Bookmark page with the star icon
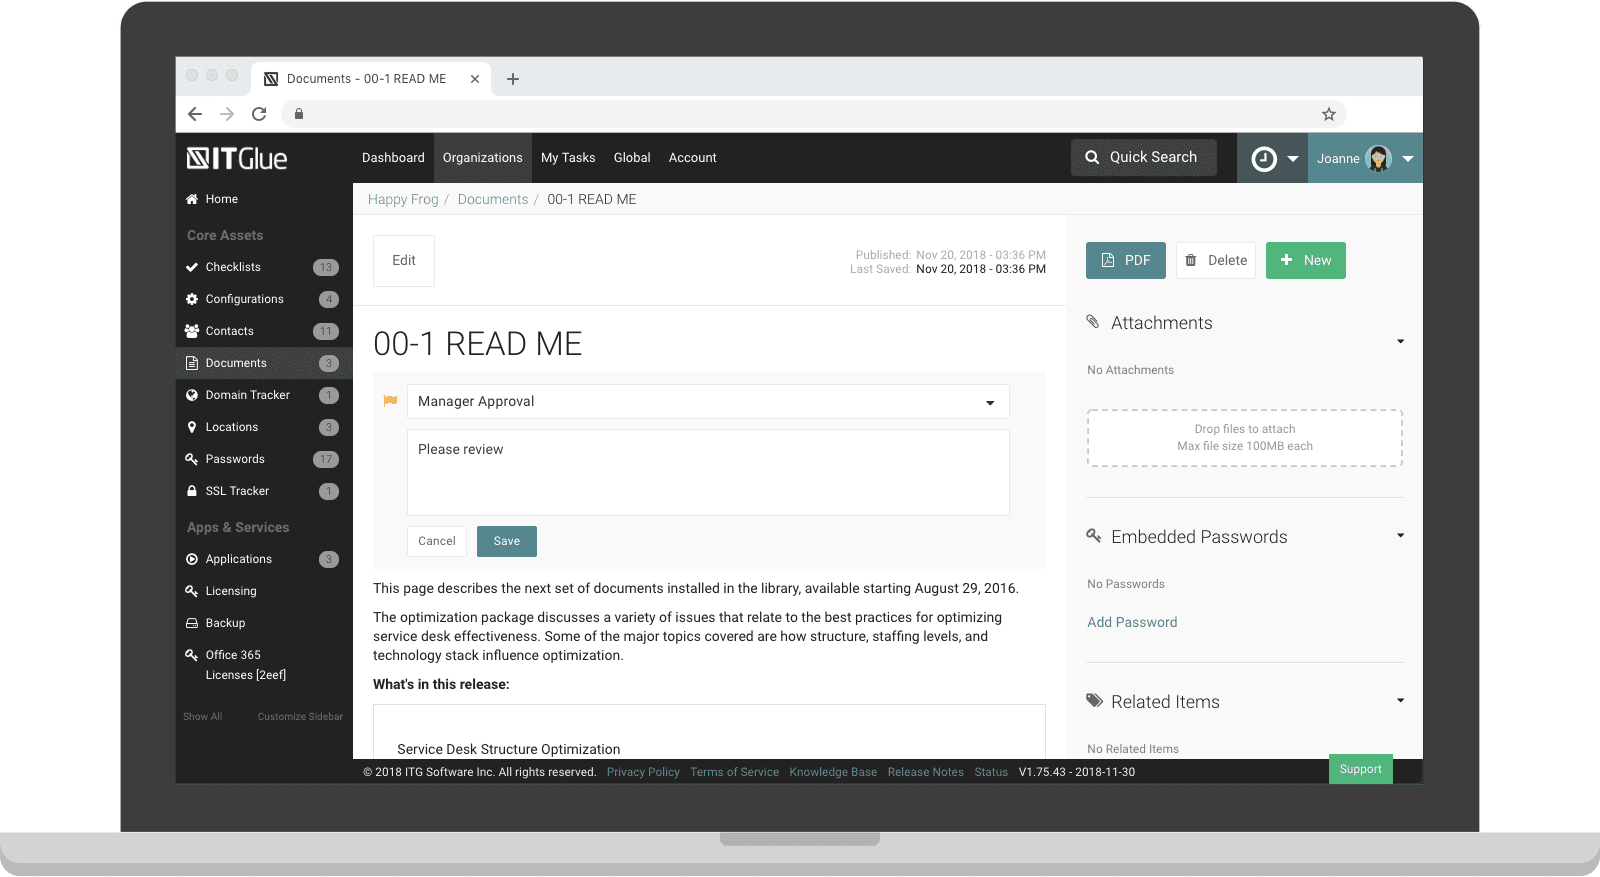 1328,114
